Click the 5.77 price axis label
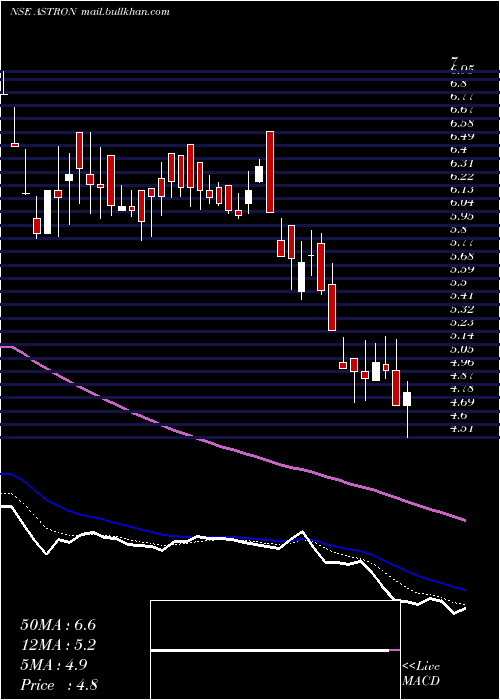Screen dimensions: 500x700 point(462,242)
